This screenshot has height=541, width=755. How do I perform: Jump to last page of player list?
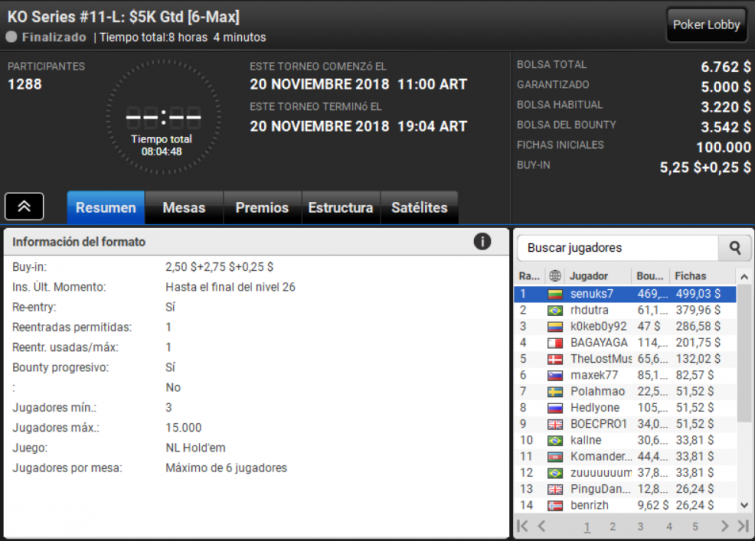click(743, 526)
